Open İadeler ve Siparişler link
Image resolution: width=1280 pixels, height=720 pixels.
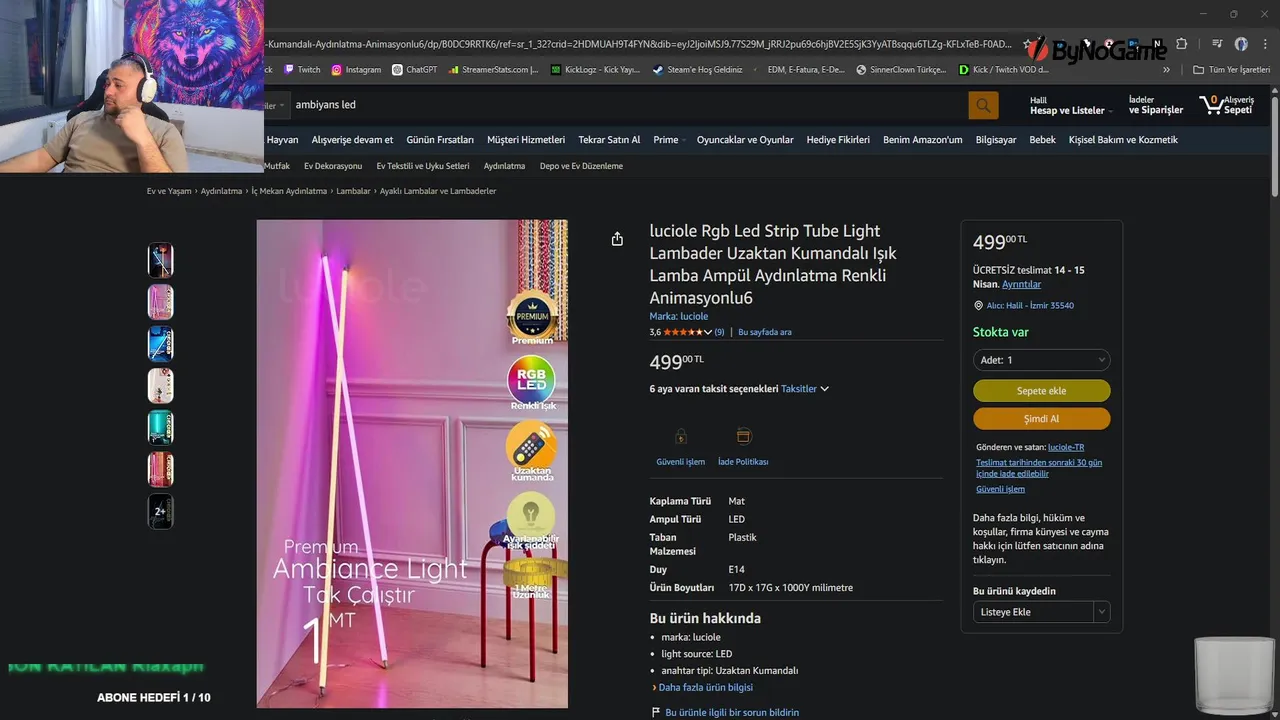coord(1155,105)
